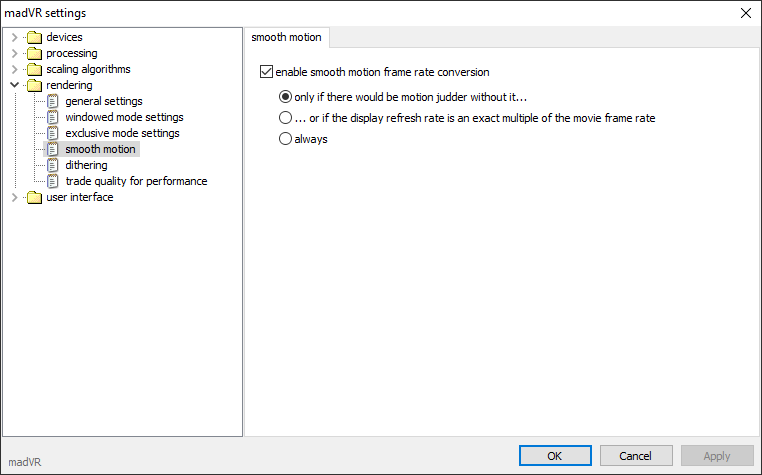762x475 pixels.
Task: Choose the exact multiple of frame rate option
Action: click(285, 118)
